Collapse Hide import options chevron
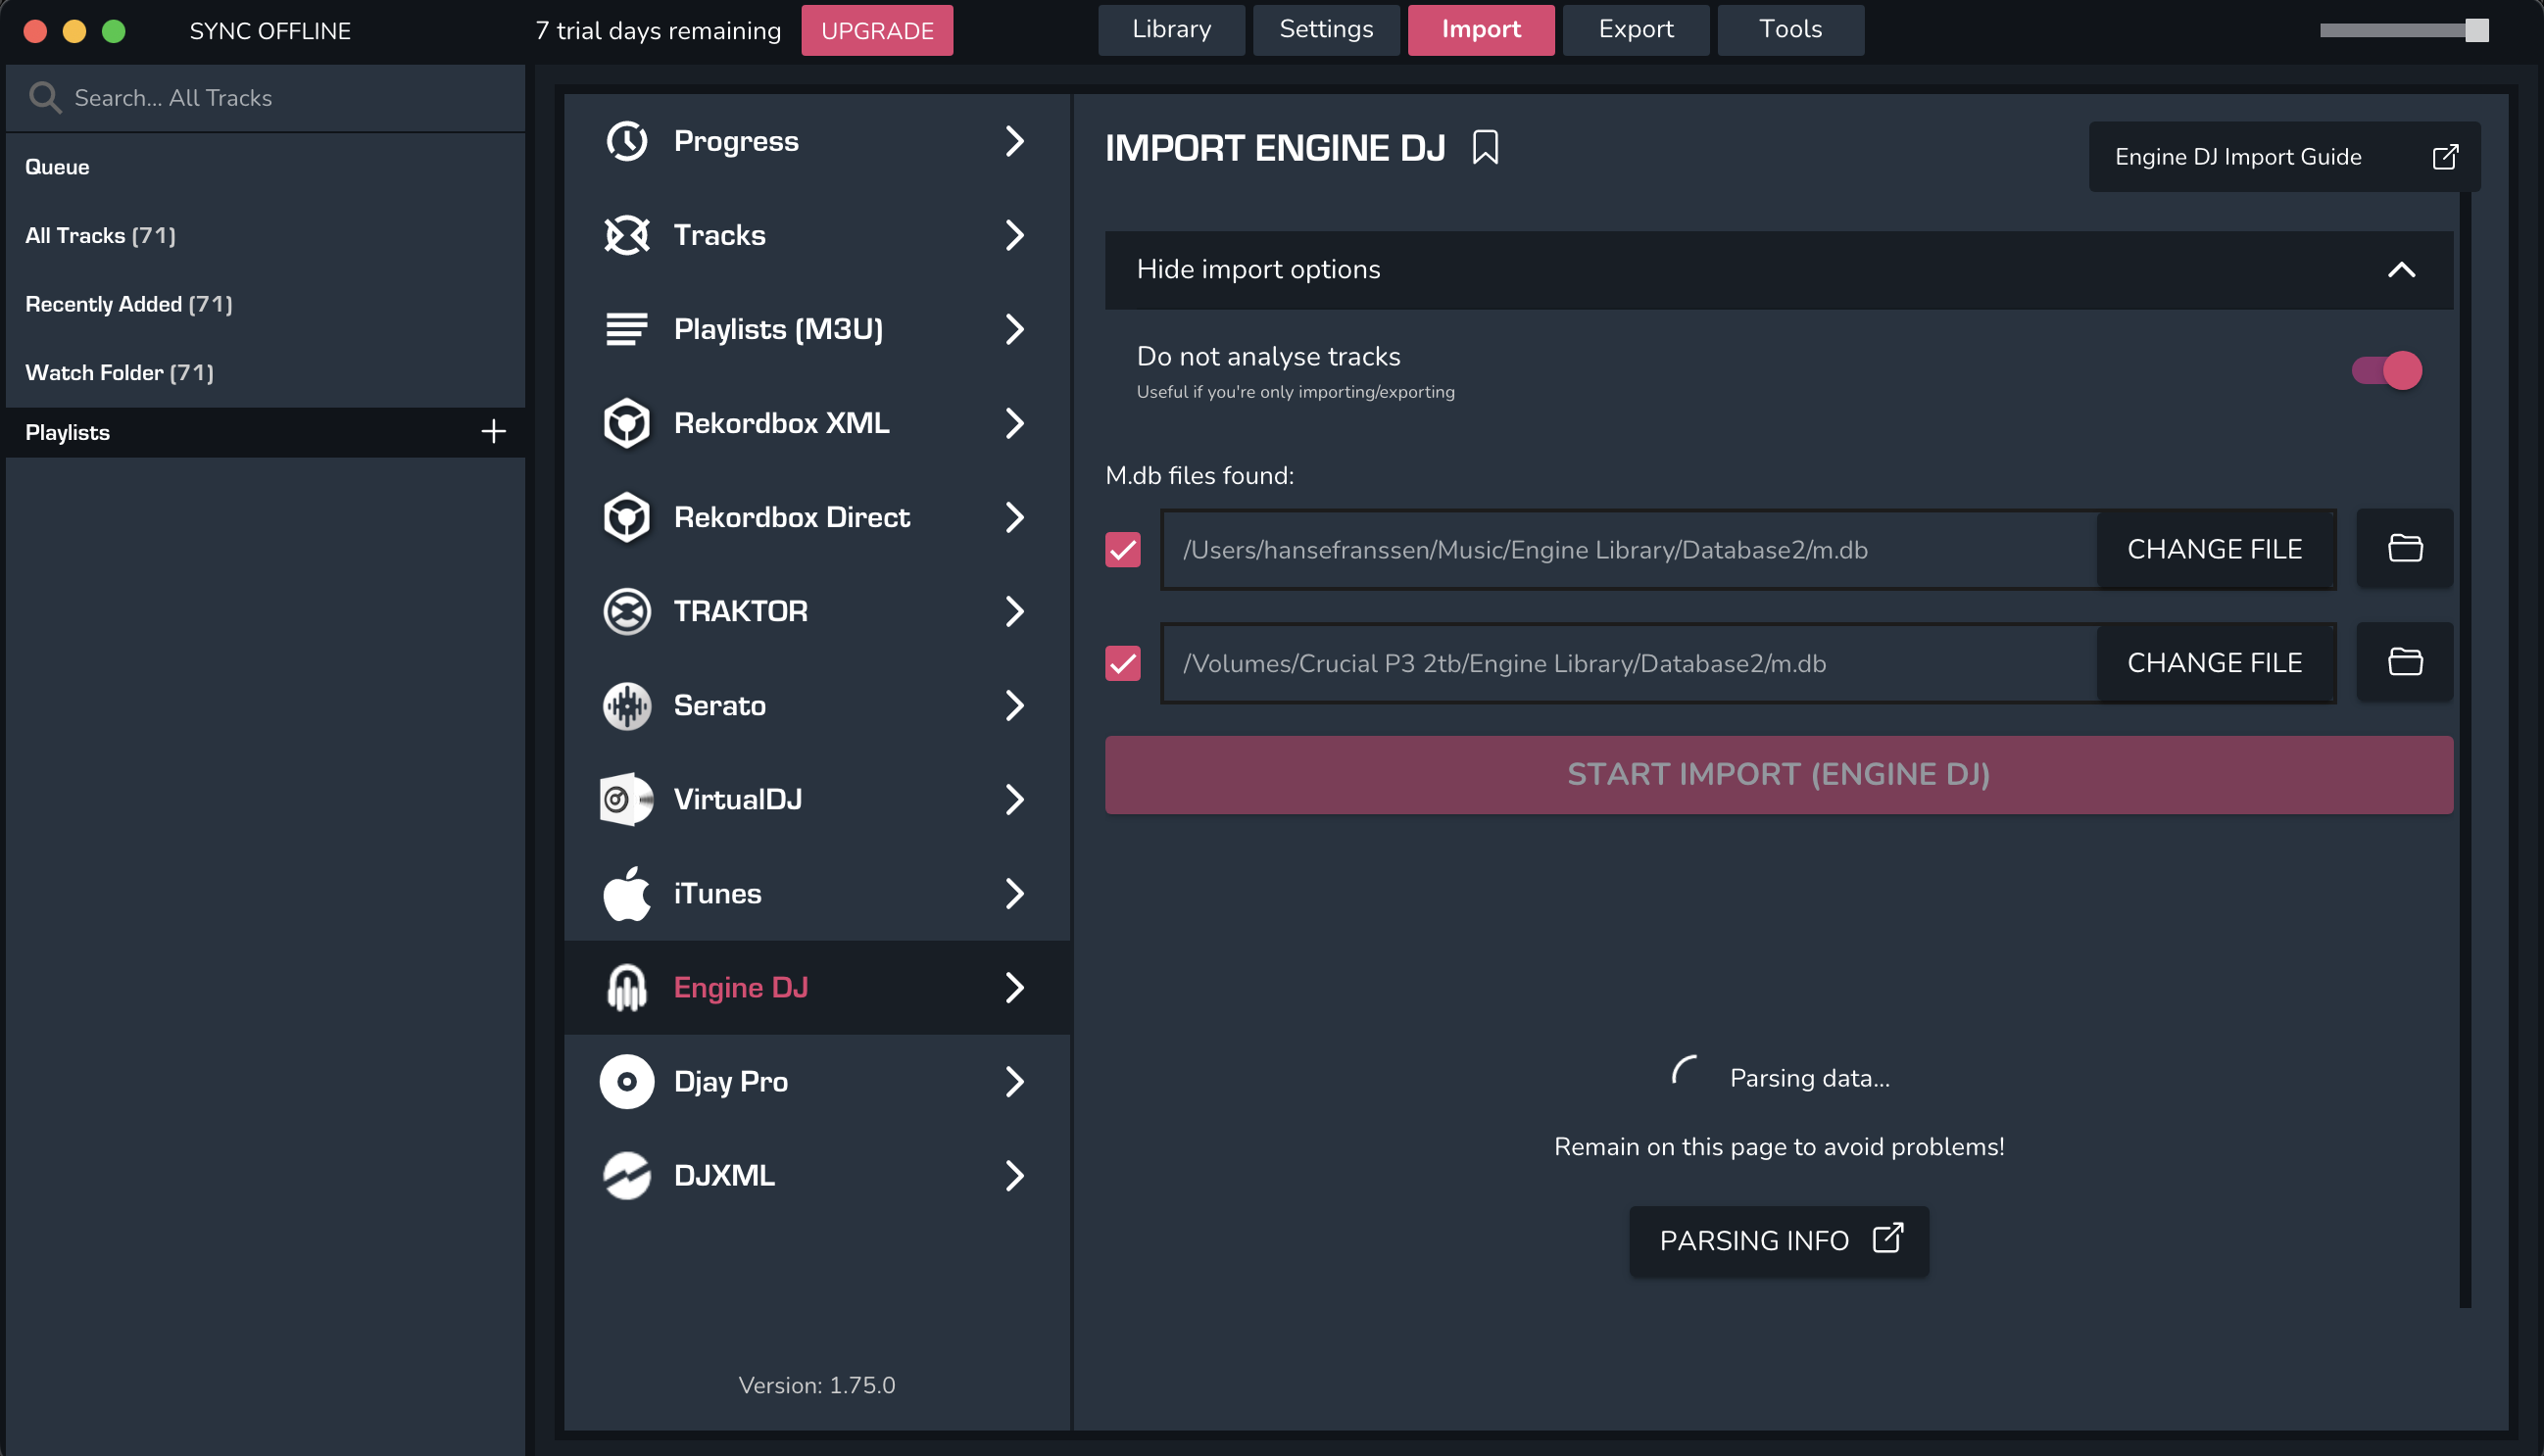 pyautogui.click(x=2401, y=270)
